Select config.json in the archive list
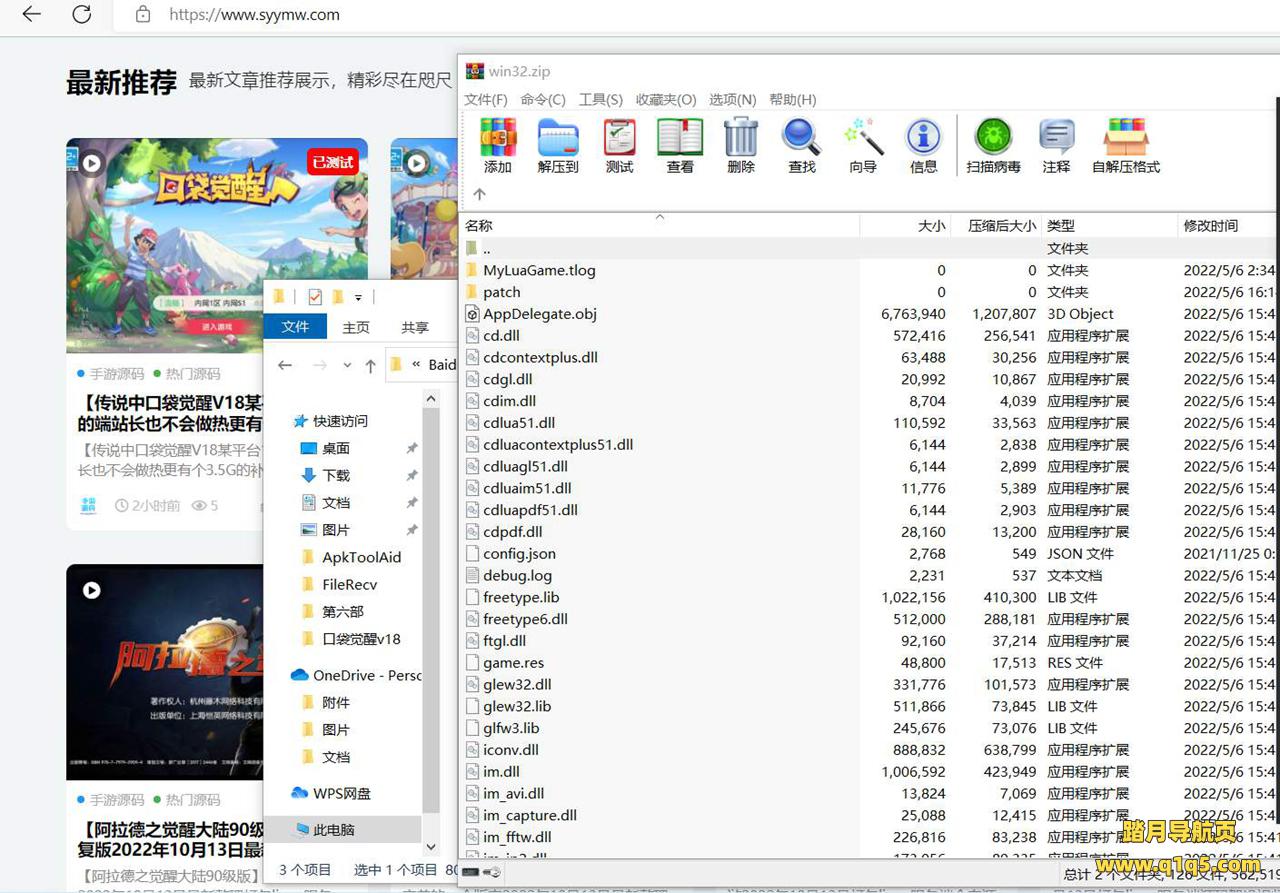The height and width of the screenshot is (893, 1280). pos(519,554)
